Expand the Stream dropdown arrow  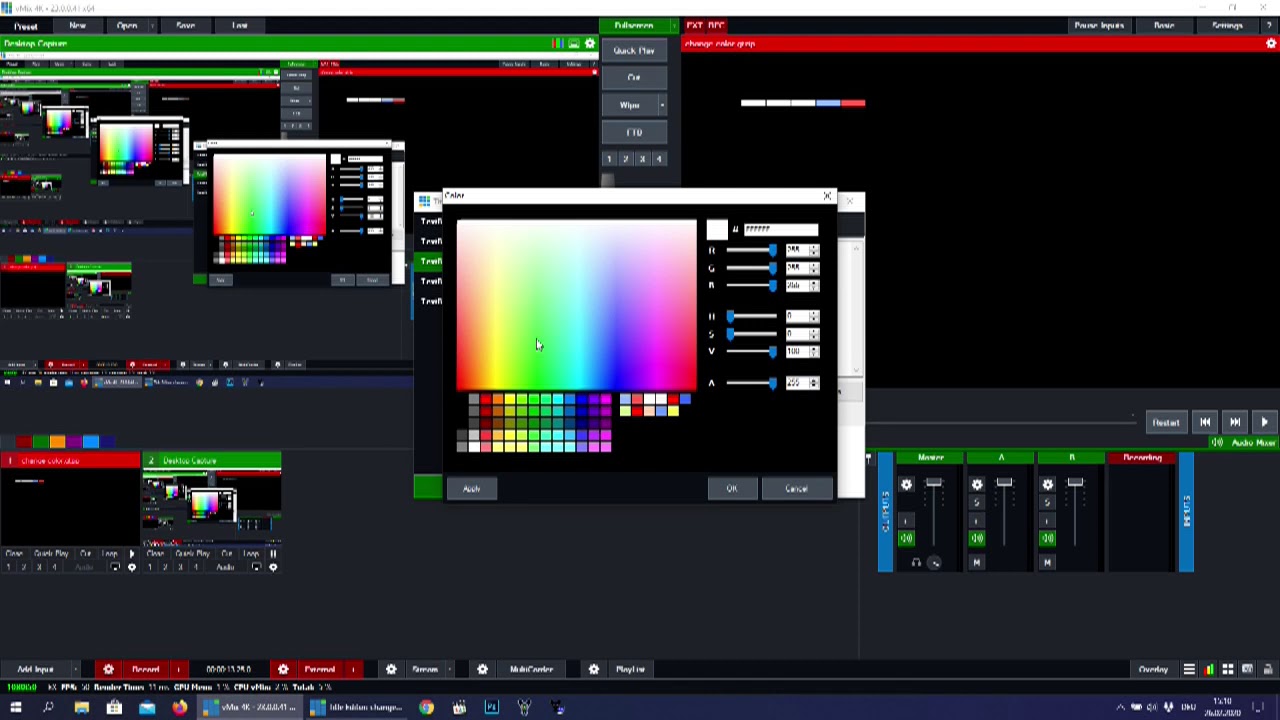(451, 669)
